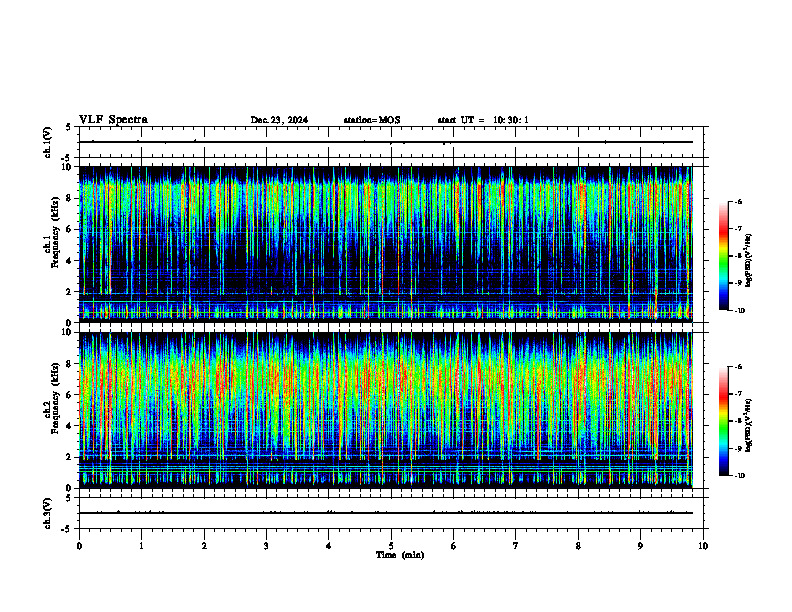This screenshot has height=612, width=792.
Task: Select the date text "Dec. 23, 2024"
Action: click(x=279, y=120)
